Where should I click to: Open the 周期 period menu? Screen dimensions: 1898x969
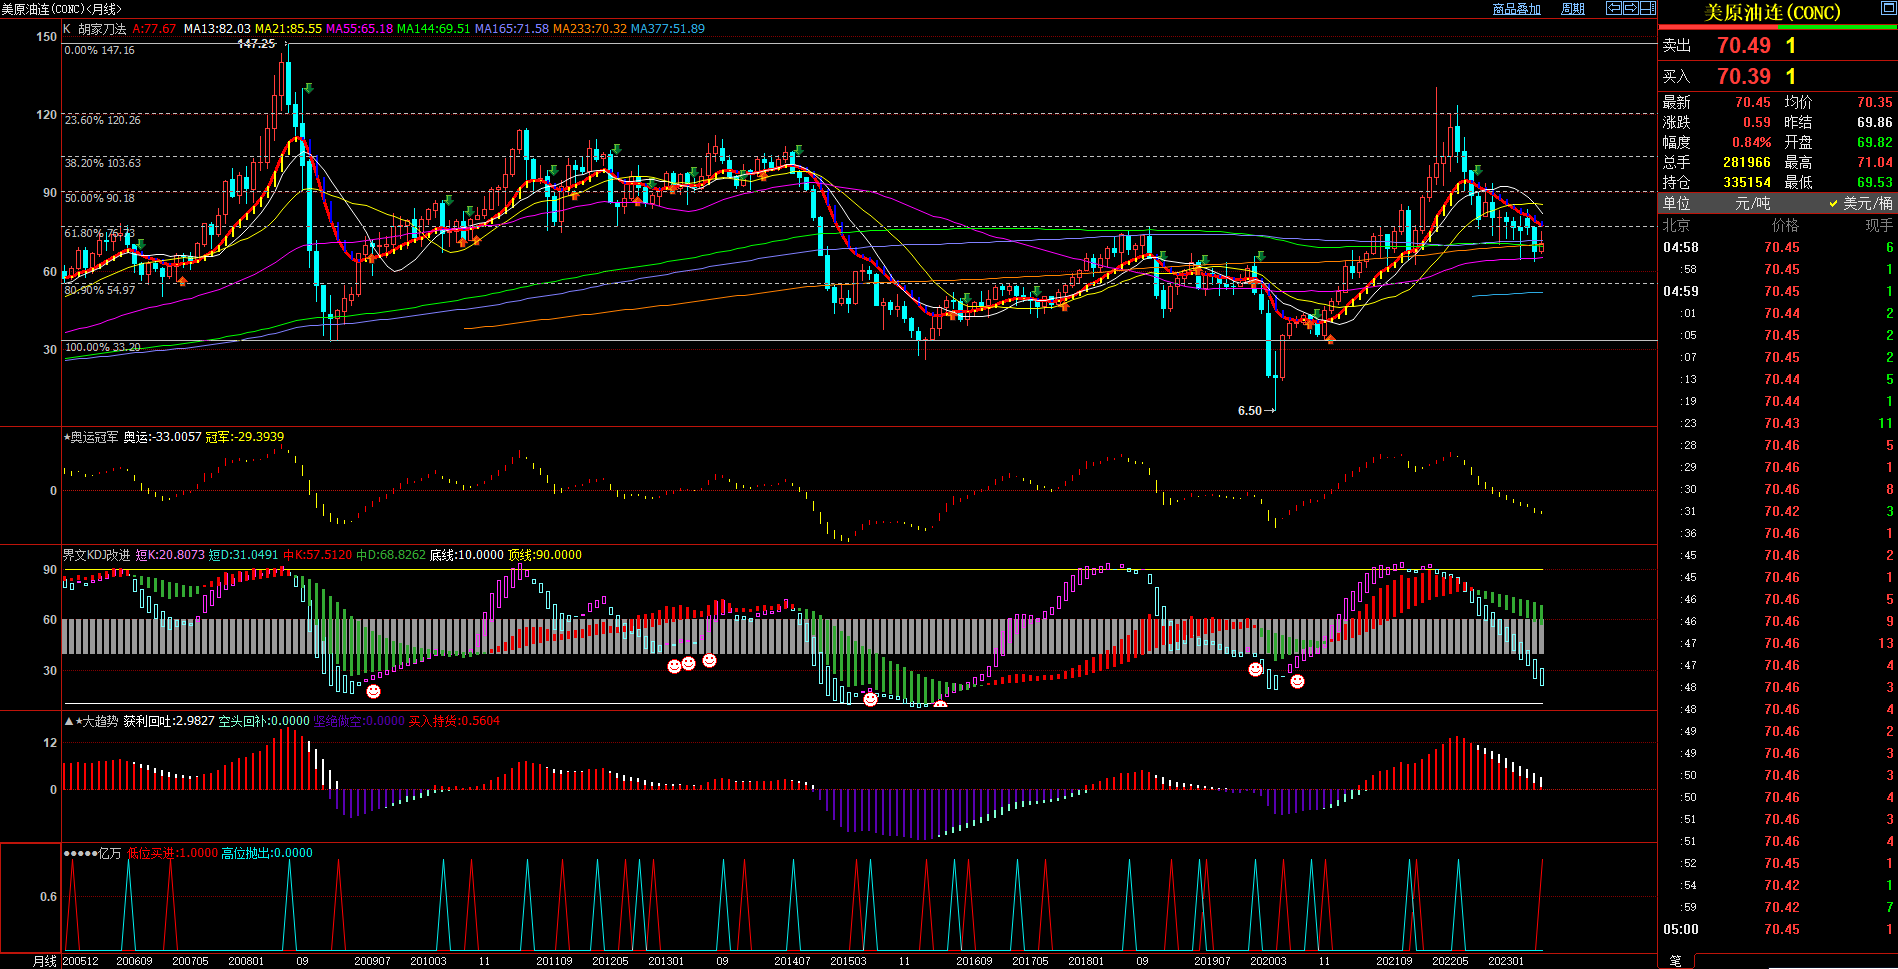pos(1573,9)
